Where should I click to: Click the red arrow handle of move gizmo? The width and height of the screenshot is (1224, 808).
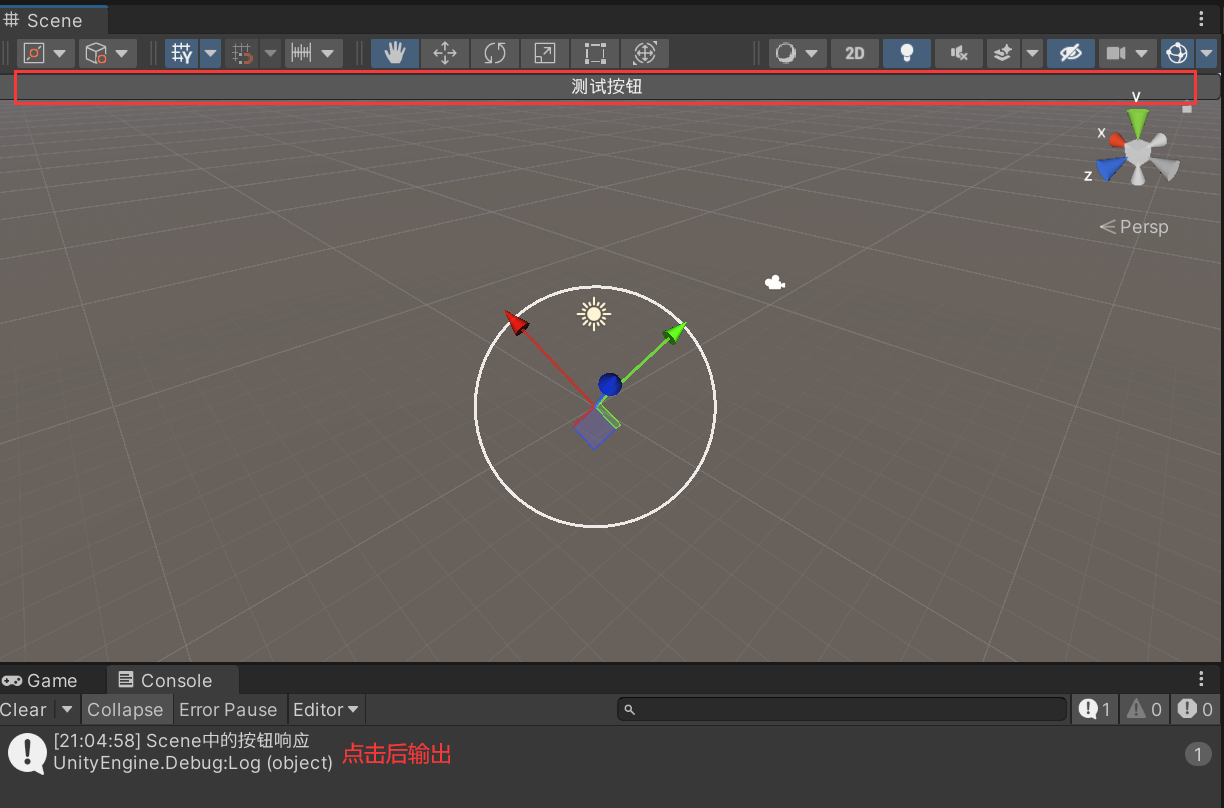pyautogui.click(x=515, y=321)
